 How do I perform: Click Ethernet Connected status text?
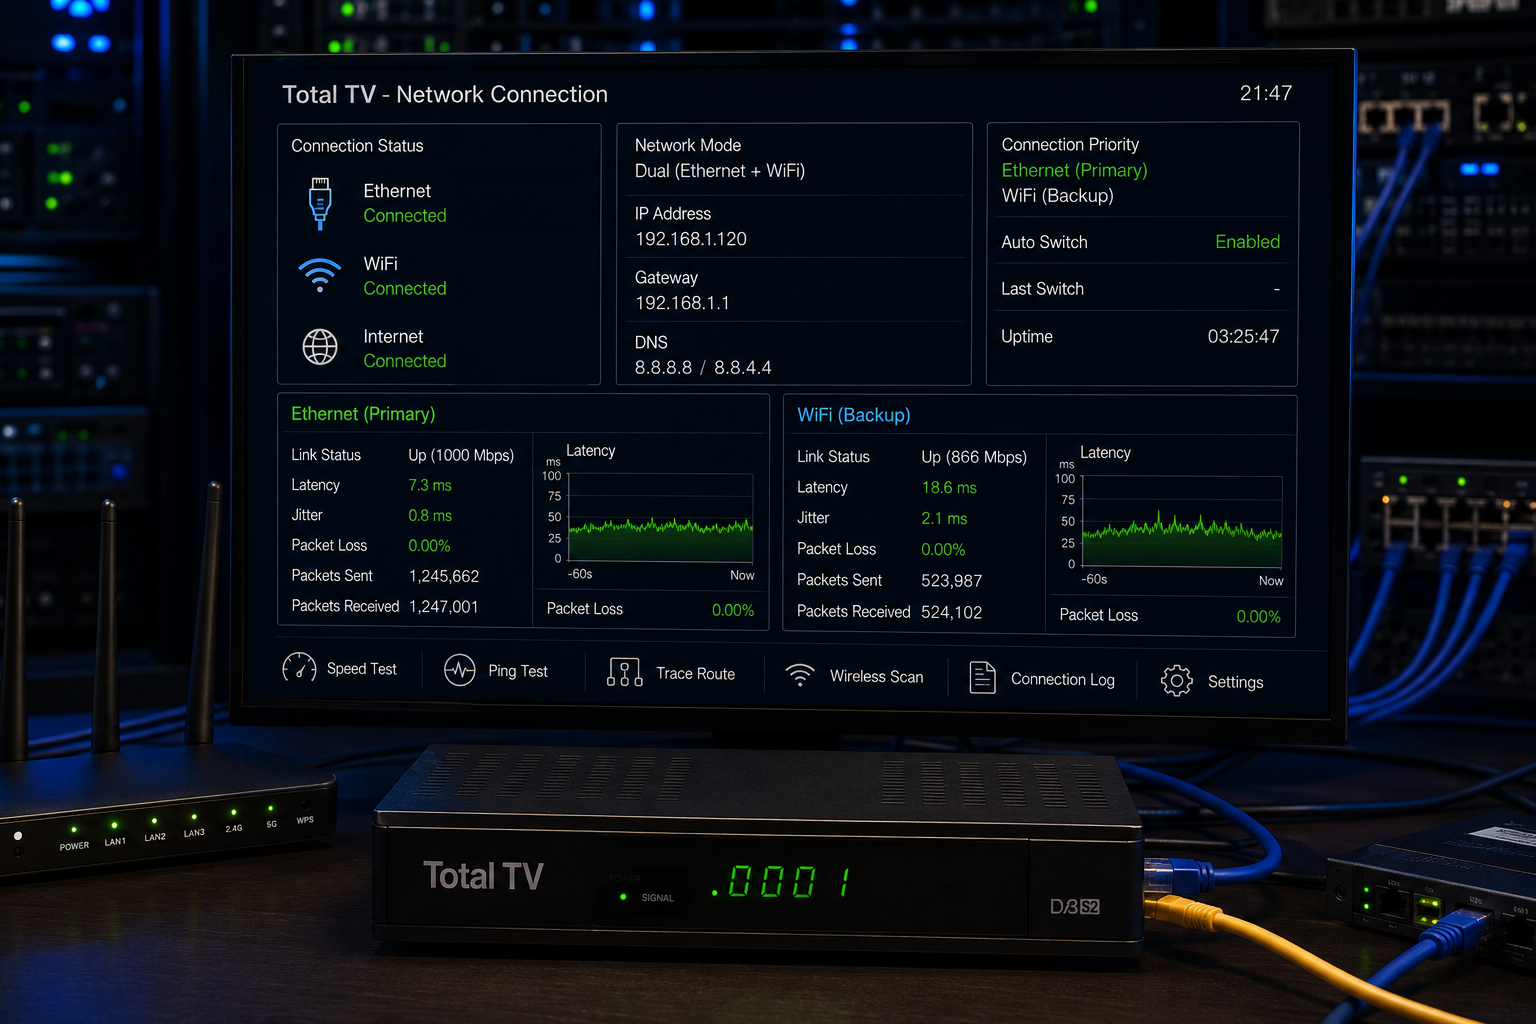coord(405,216)
